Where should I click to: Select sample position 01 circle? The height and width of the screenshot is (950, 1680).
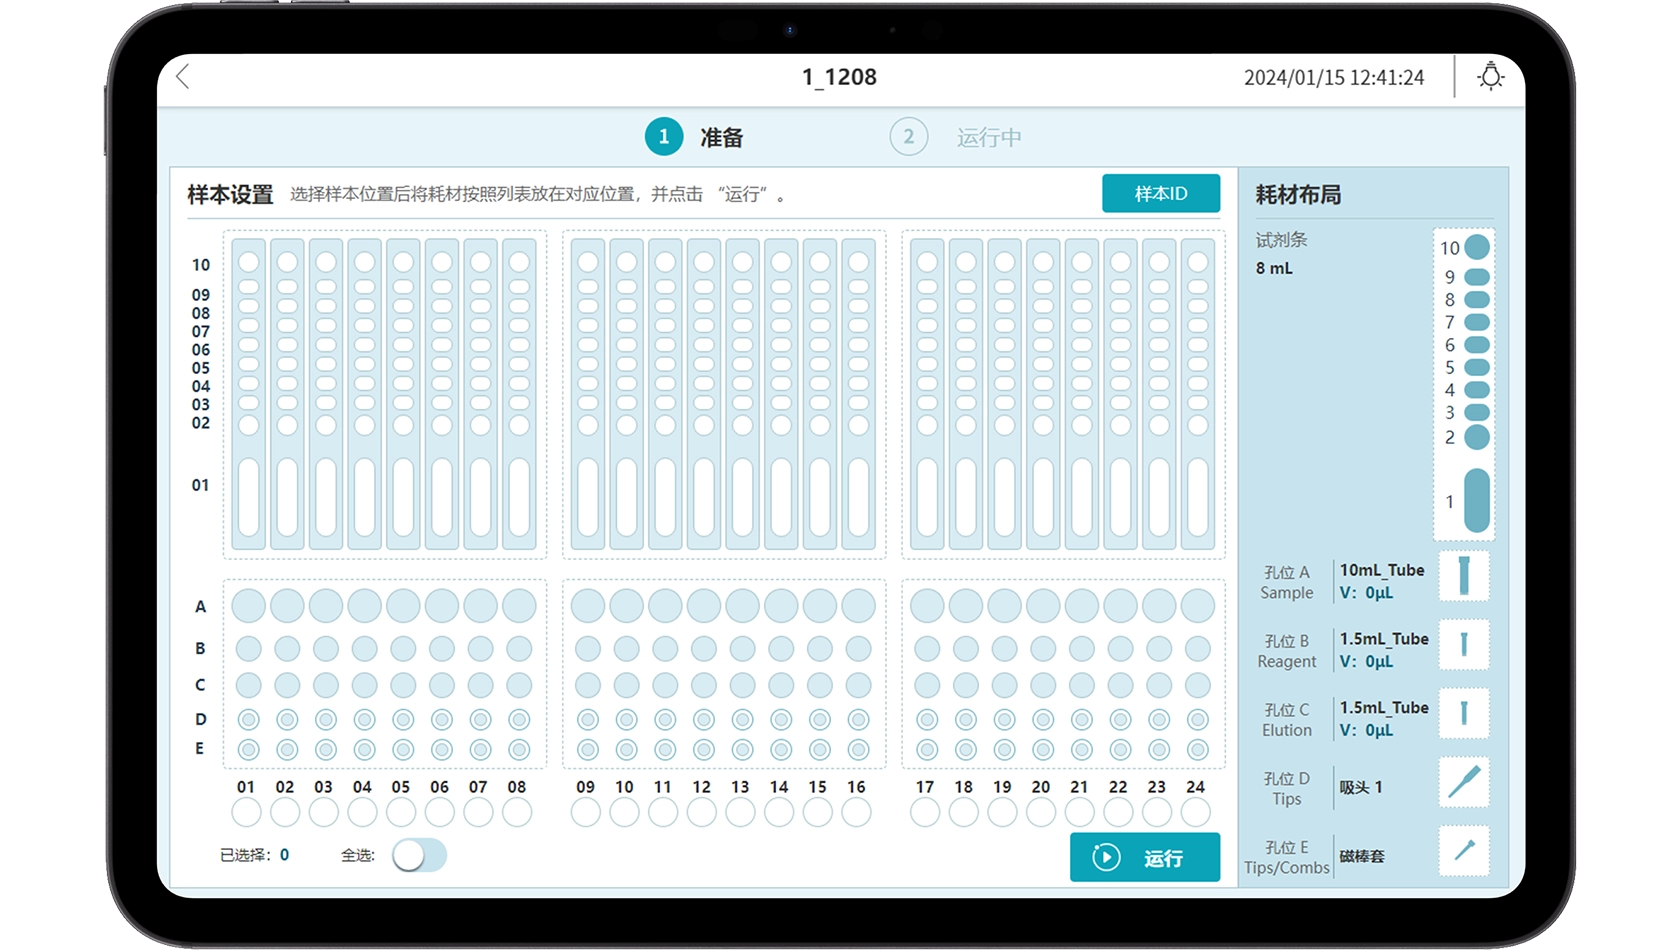(x=246, y=812)
